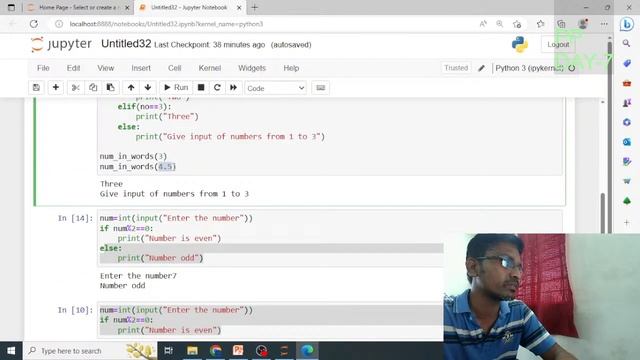640x360 pixels.
Task: Open the command palette keyboard icon
Action: point(321,88)
